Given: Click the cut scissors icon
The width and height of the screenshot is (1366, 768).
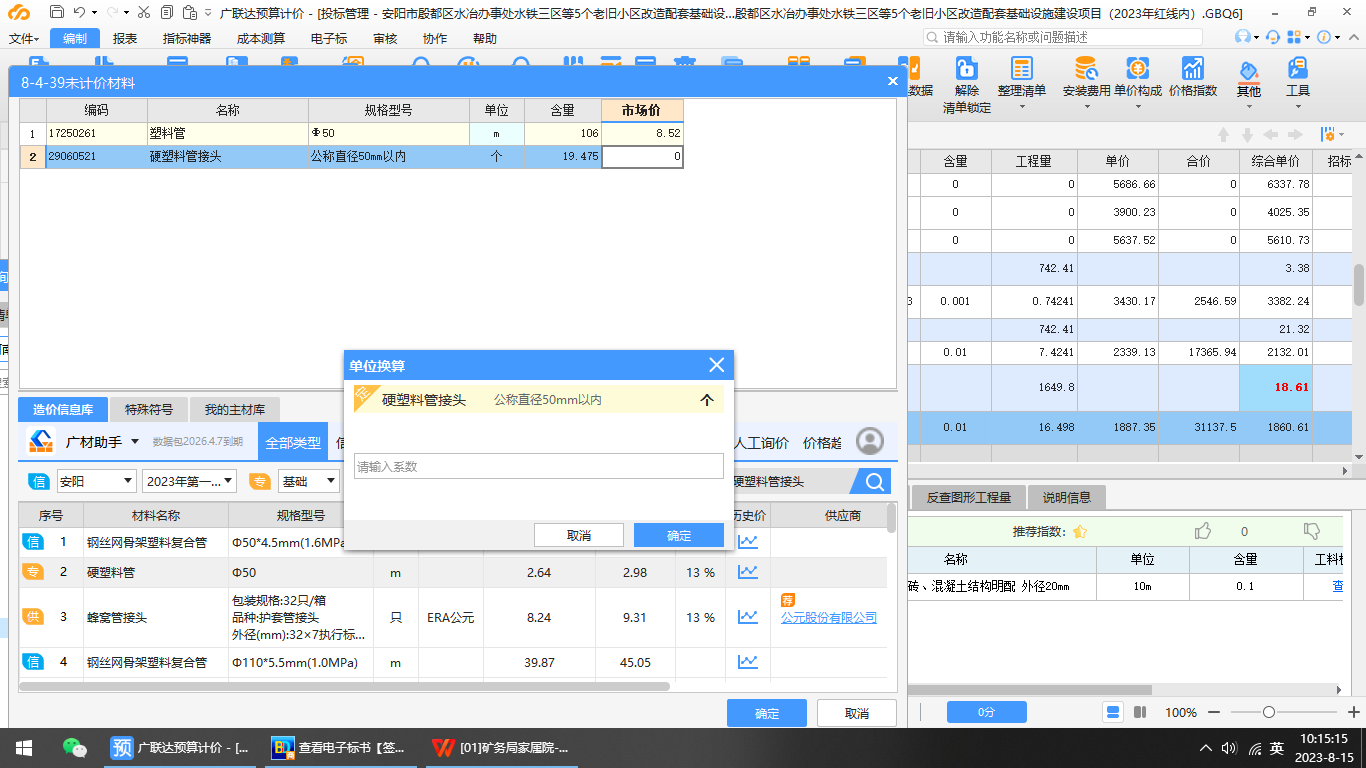Looking at the screenshot, I should pyautogui.click(x=143, y=13).
